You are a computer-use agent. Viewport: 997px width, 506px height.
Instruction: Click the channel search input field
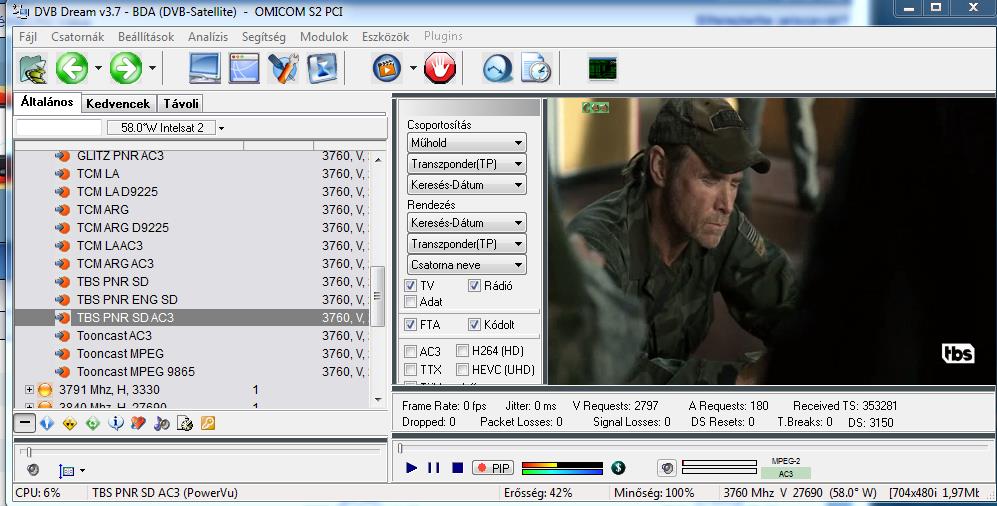[58, 128]
